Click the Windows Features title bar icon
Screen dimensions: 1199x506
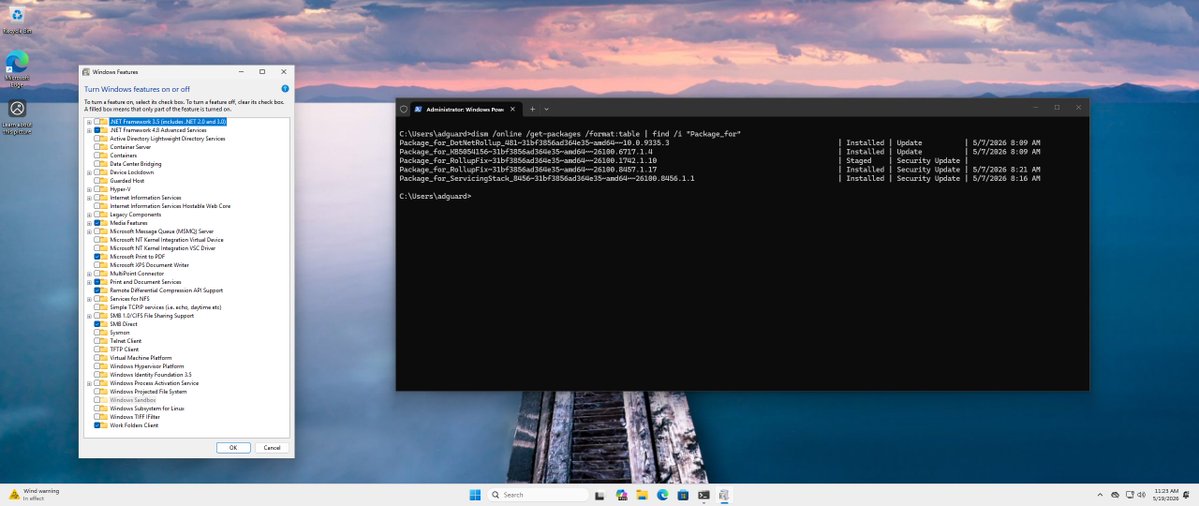point(86,72)
